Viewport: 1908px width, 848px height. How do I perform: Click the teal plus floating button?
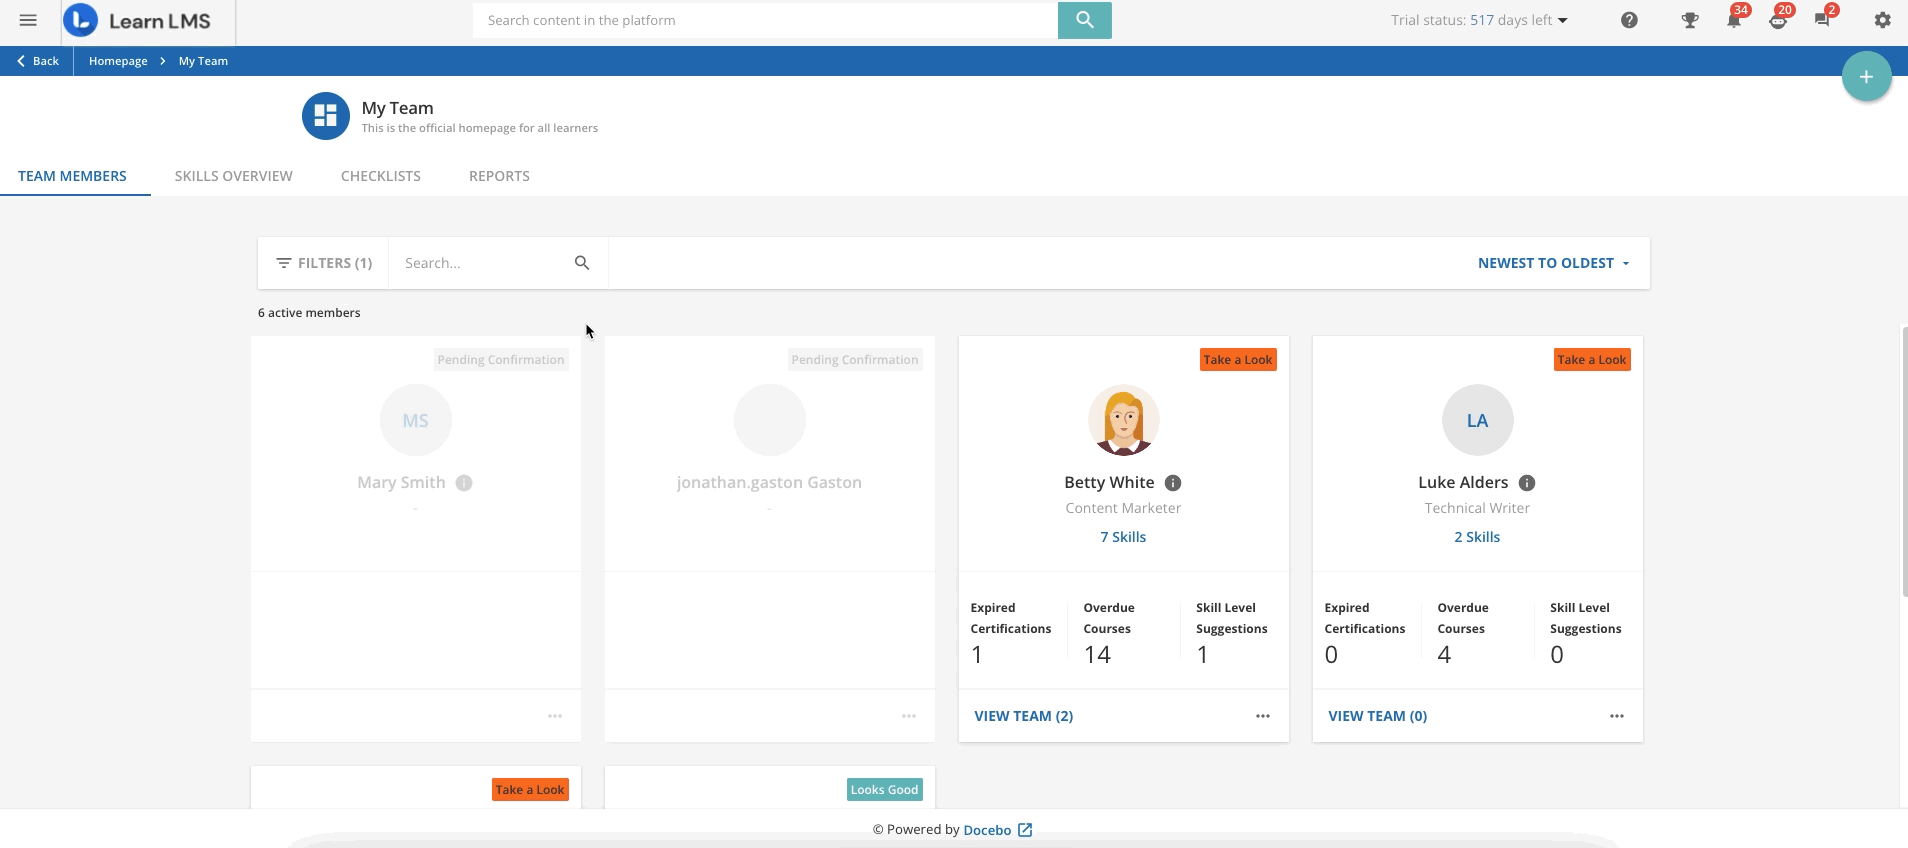point(1866,77)
